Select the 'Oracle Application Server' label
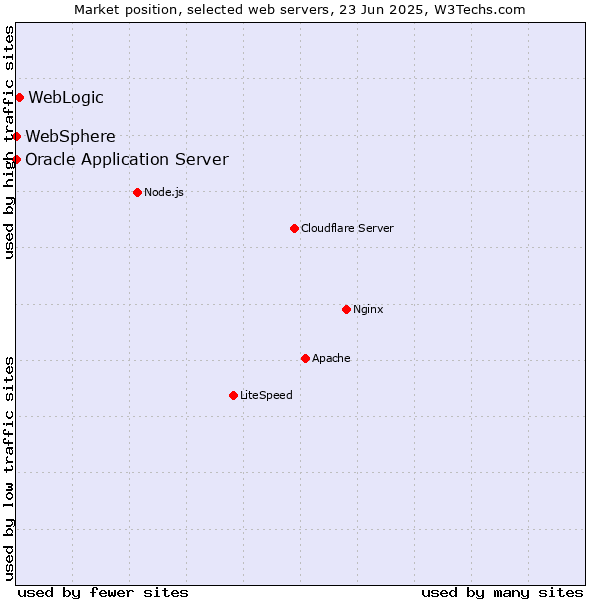Image resolution: width=600 pixels, height=600 pixels. (127, 160)
